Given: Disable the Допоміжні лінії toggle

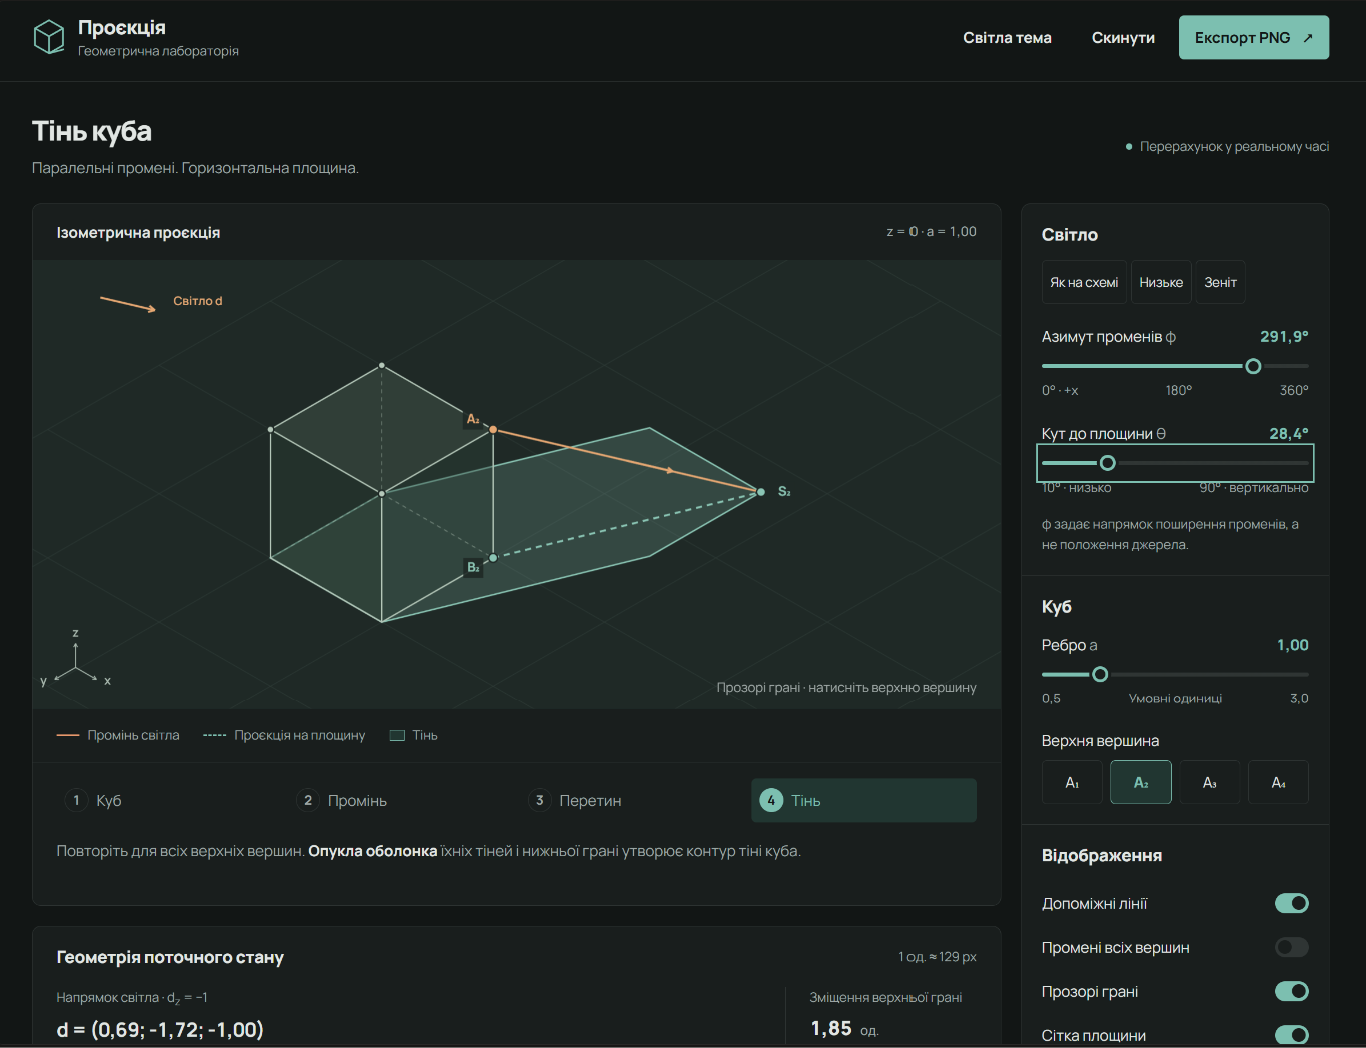Looking at the screenshot, I should (1292, 903).
